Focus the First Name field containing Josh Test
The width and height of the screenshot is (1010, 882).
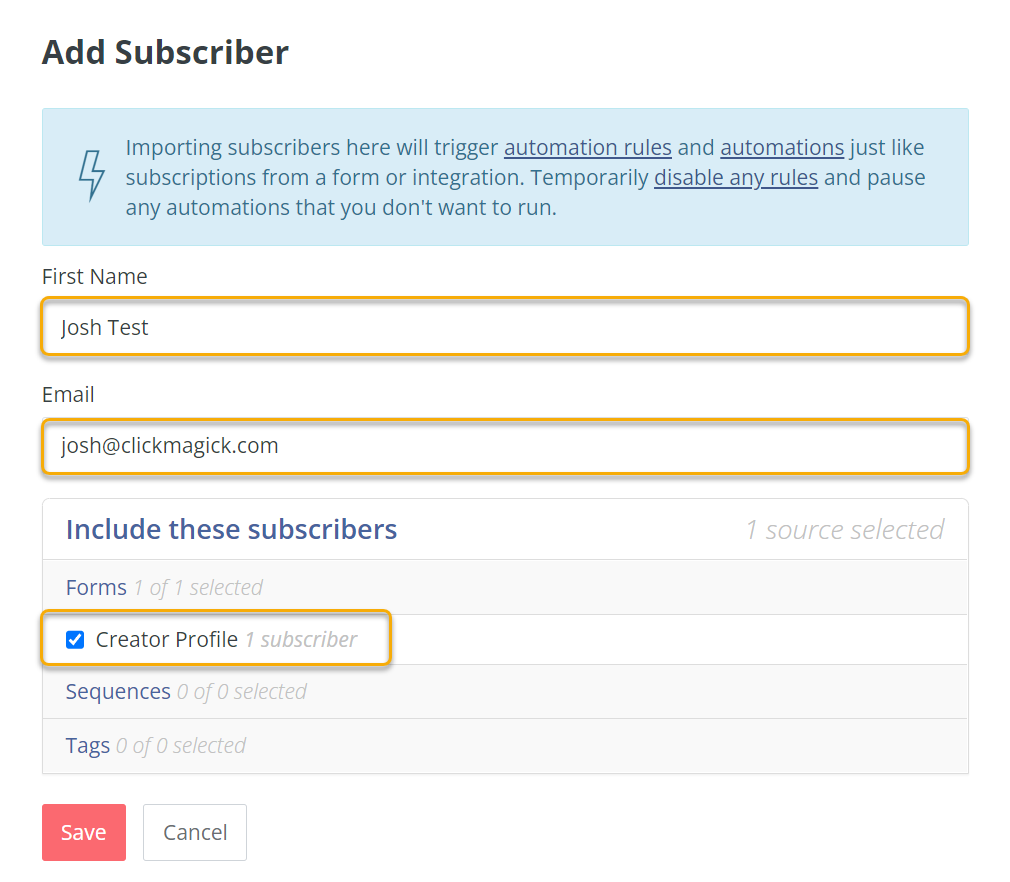pyautogui.click(x=504, y=327)
